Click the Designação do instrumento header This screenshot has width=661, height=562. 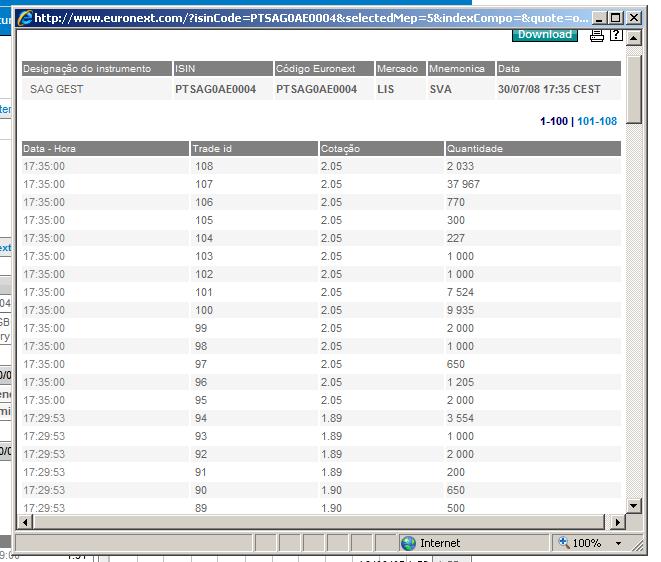tap(97, 69)
